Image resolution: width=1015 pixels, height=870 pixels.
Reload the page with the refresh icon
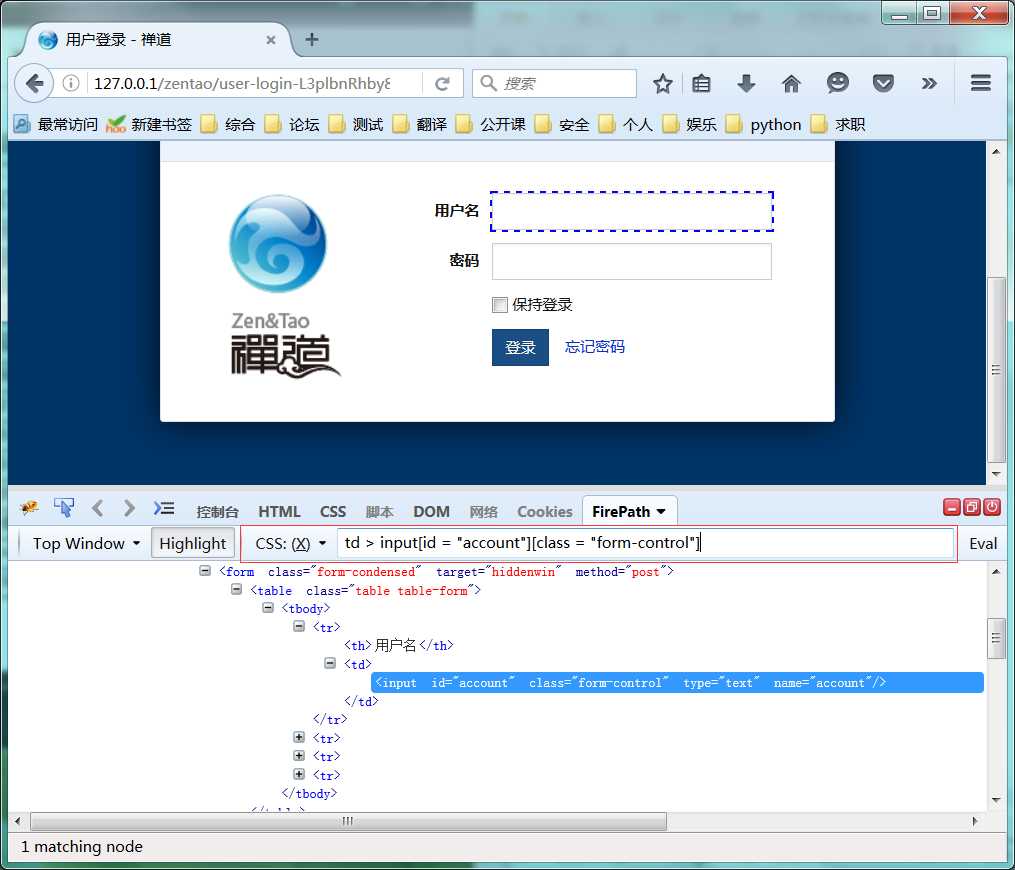(x=442, y=84)
